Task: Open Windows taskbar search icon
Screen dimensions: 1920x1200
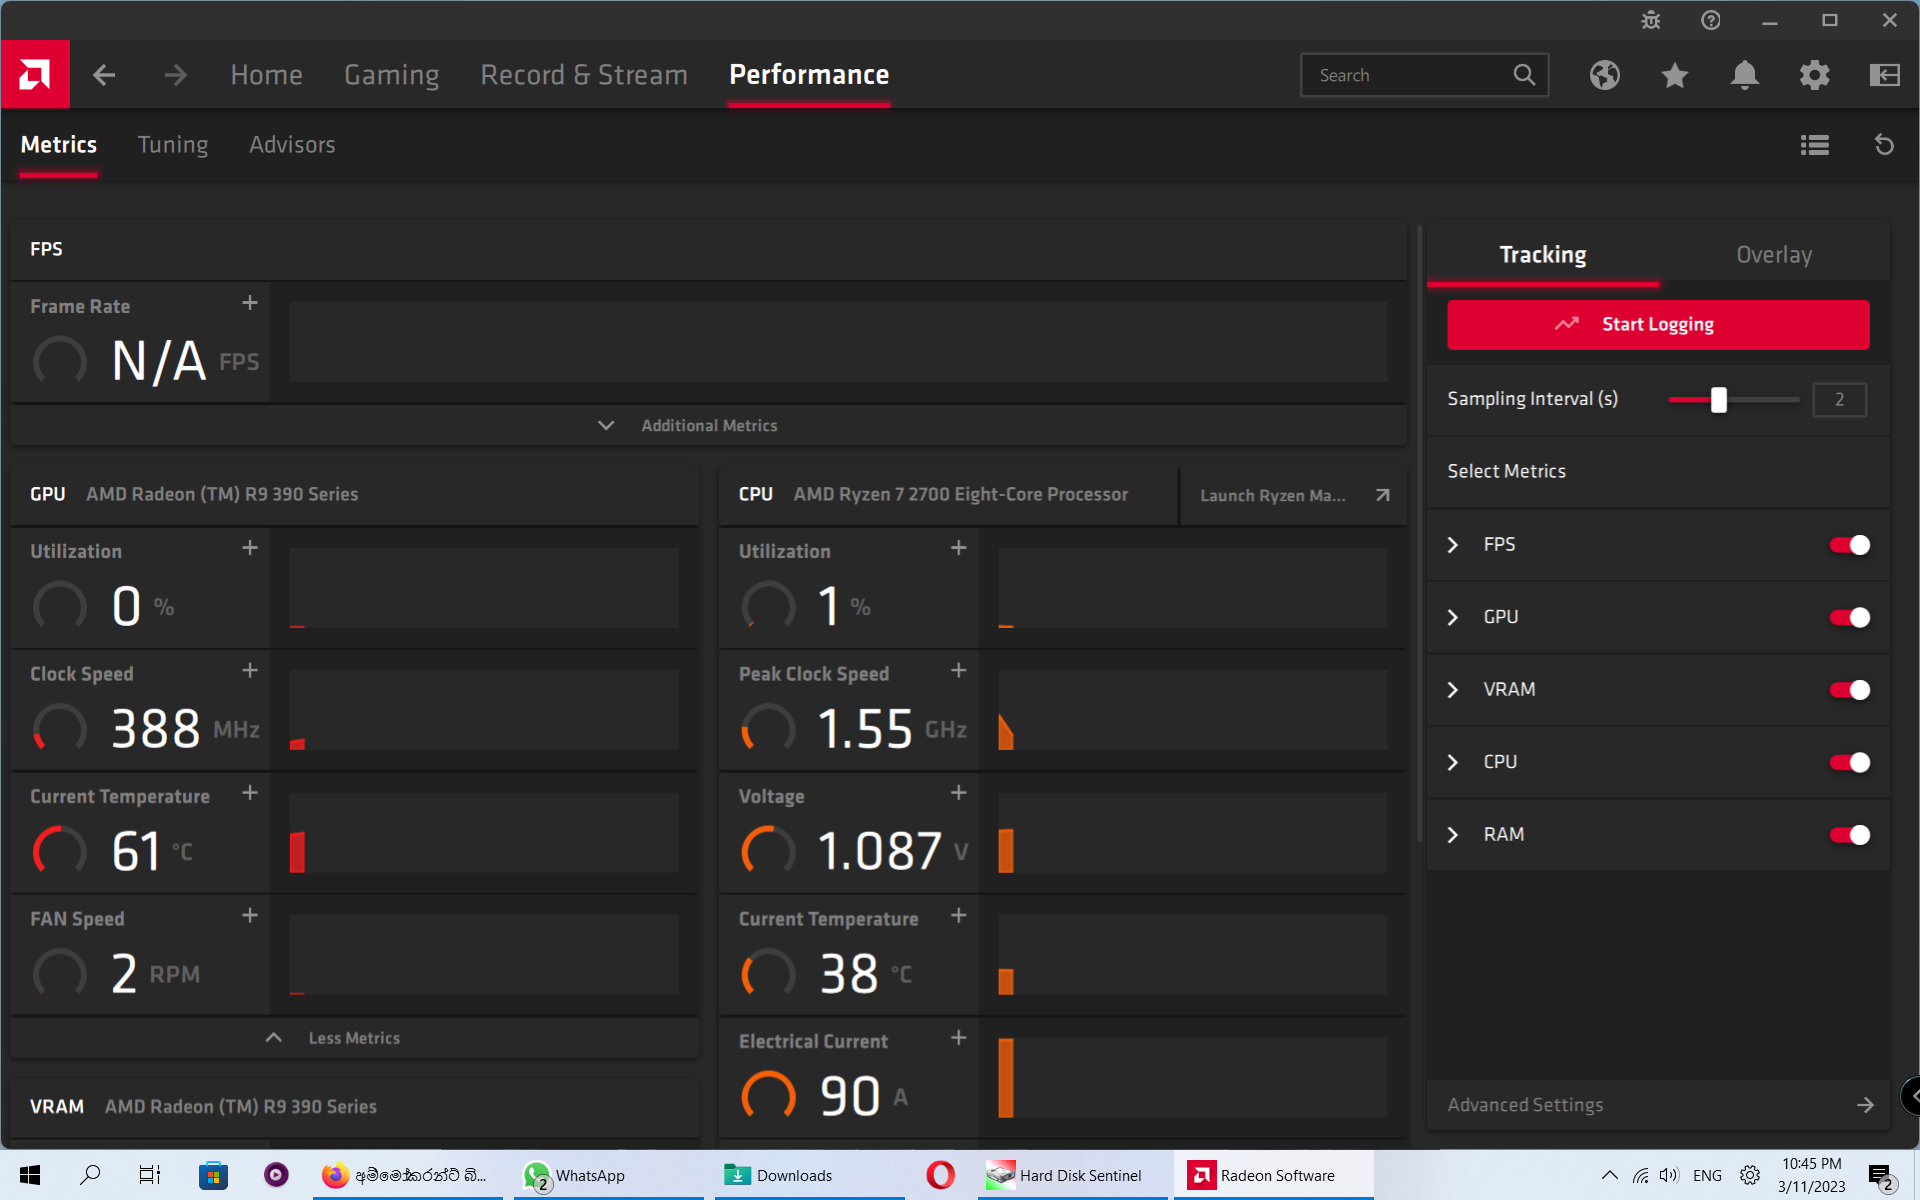Action: point(90,1175)
